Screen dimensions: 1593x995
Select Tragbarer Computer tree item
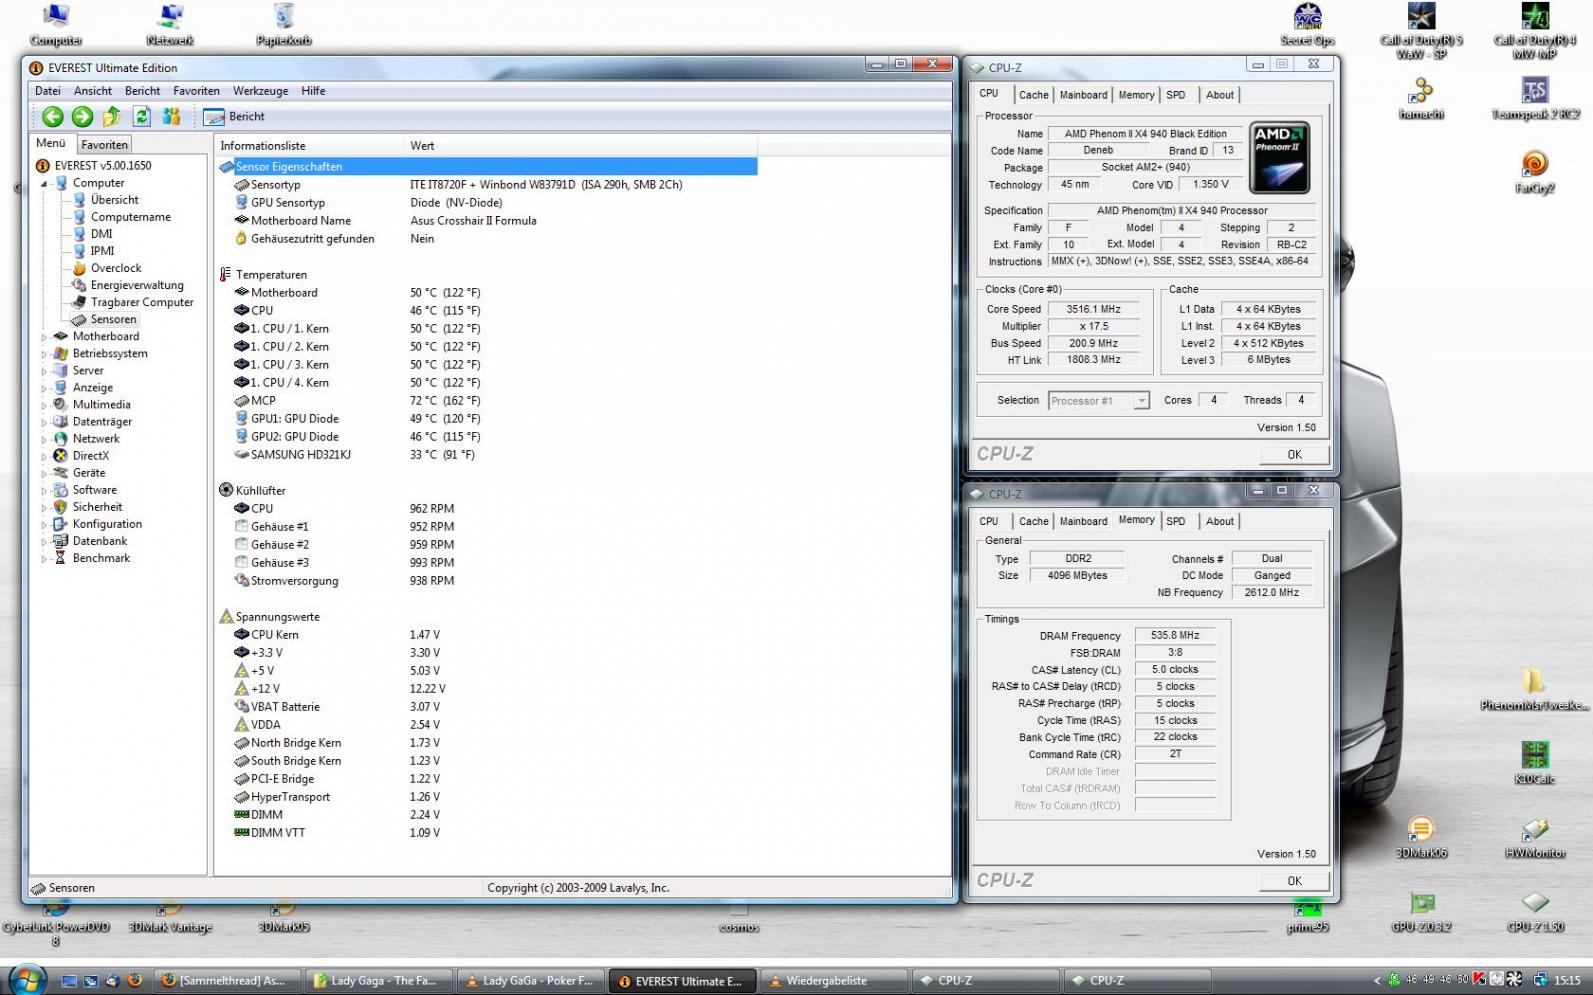click(x=142, y=302)
